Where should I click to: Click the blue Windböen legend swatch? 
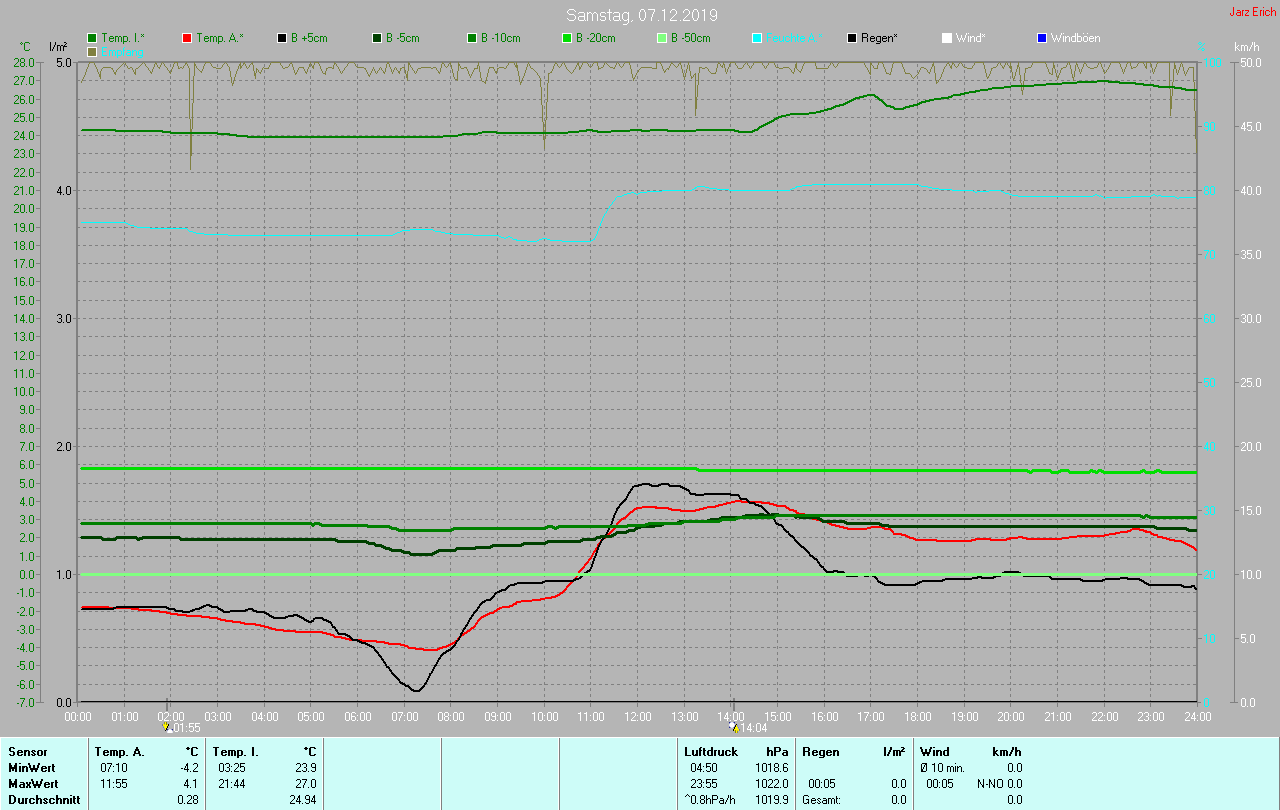1042,38
